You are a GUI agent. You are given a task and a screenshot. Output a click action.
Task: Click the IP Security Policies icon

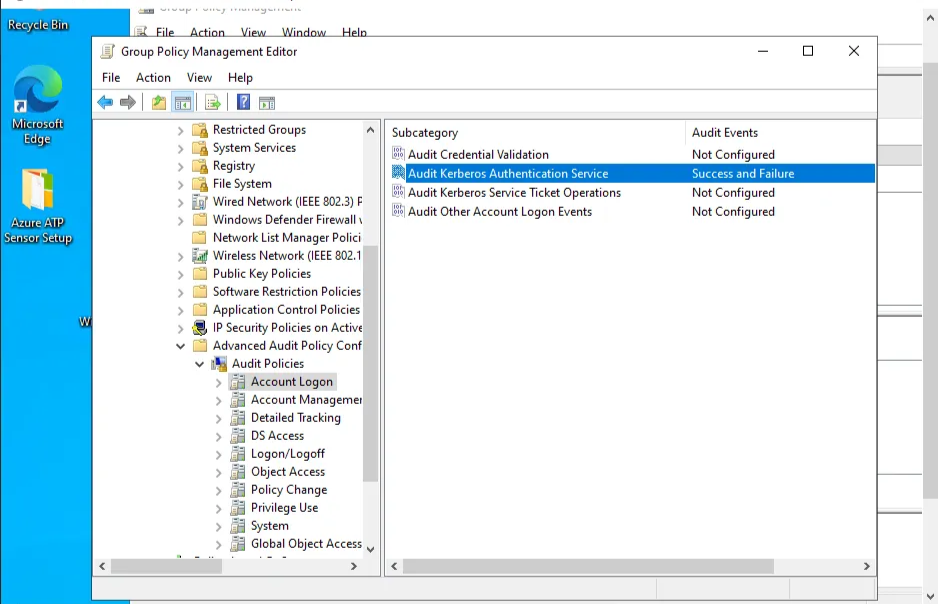click(x=200, y=328)
